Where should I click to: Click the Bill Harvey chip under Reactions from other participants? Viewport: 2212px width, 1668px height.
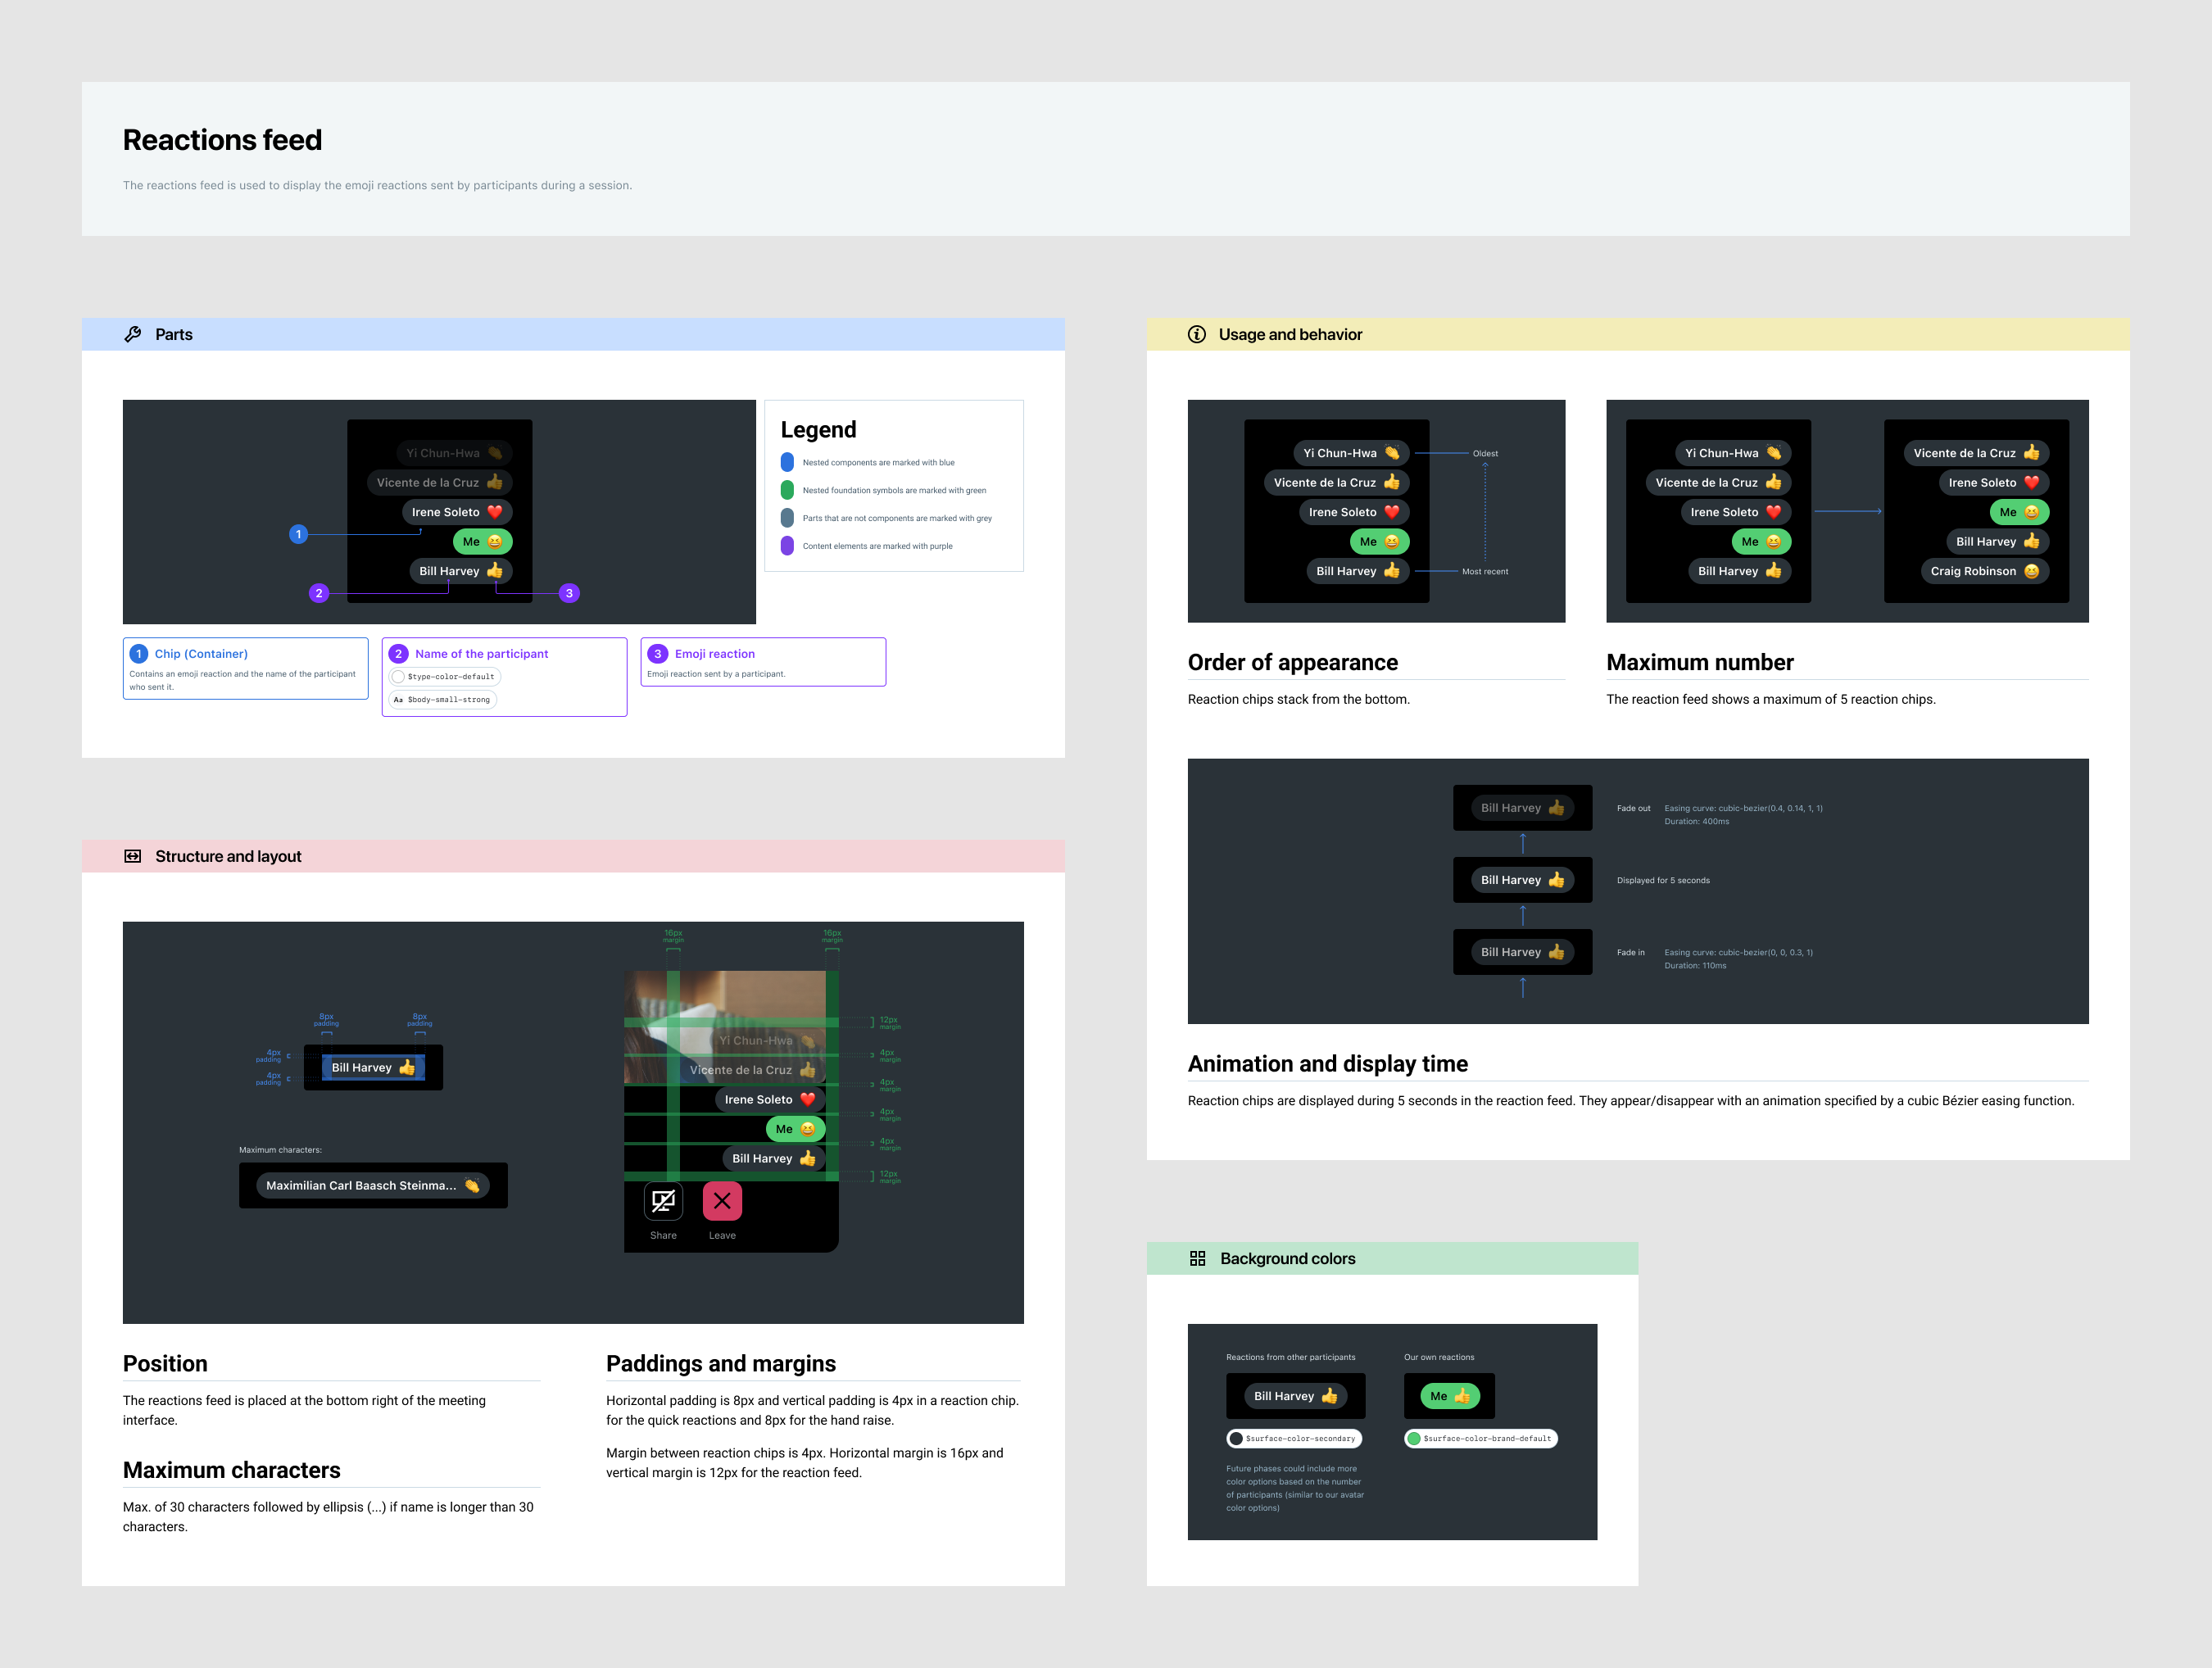click(x=1295, y=1396)
